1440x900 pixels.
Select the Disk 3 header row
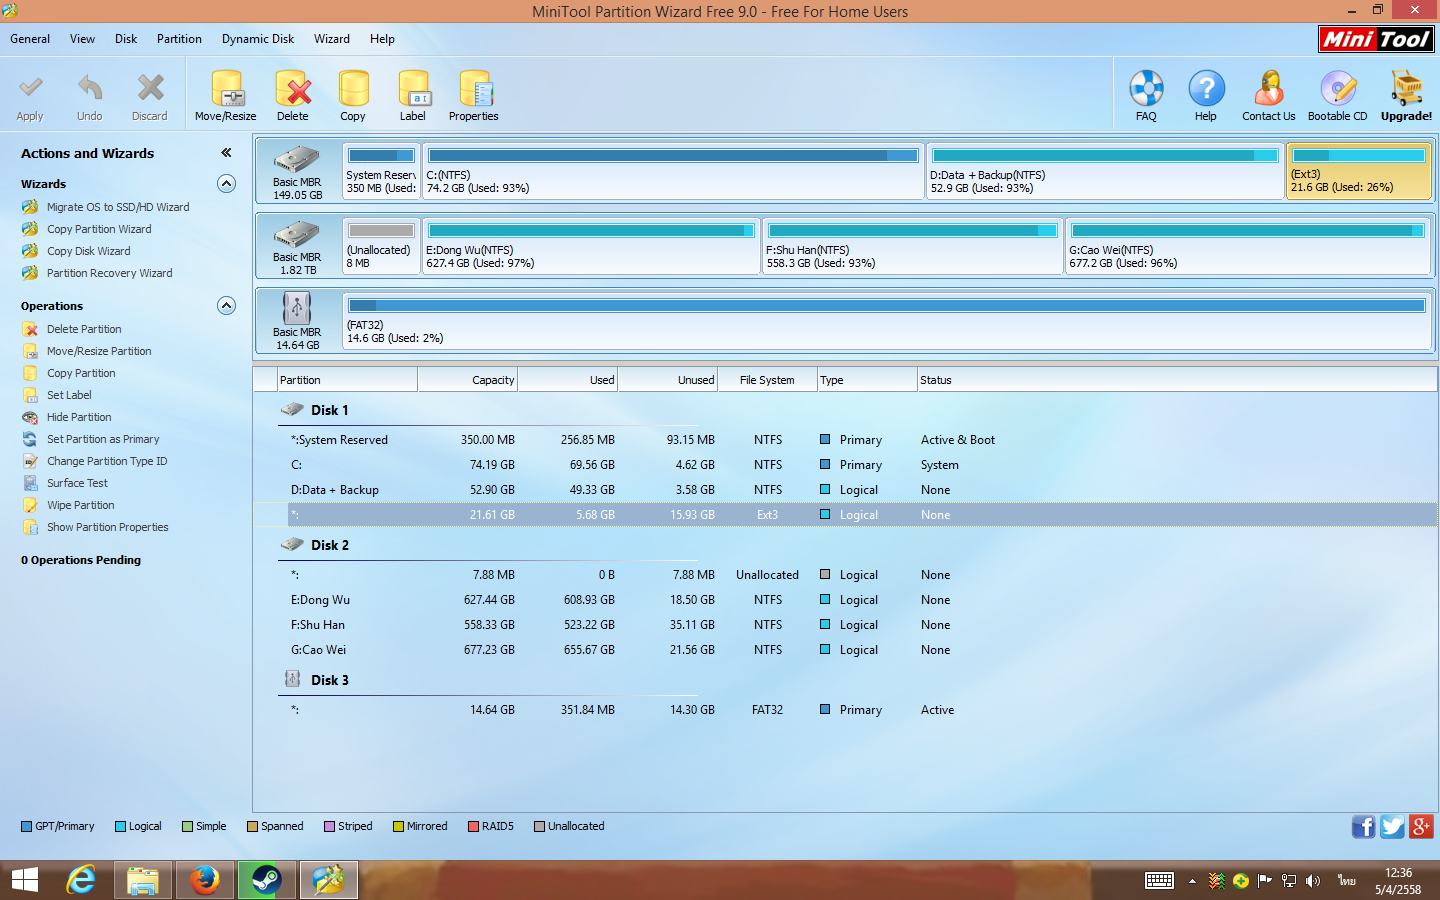coord(845,680)
